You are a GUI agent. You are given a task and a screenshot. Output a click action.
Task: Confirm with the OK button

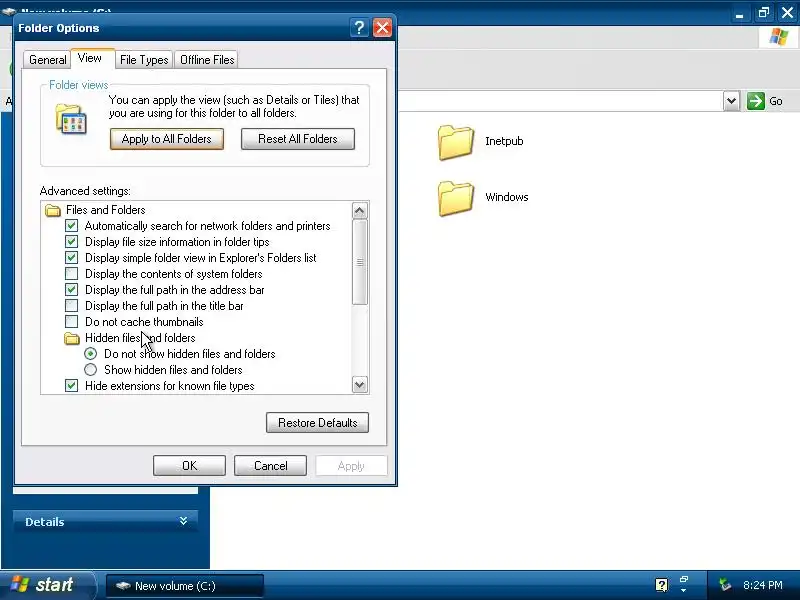[x=189, y=465]
